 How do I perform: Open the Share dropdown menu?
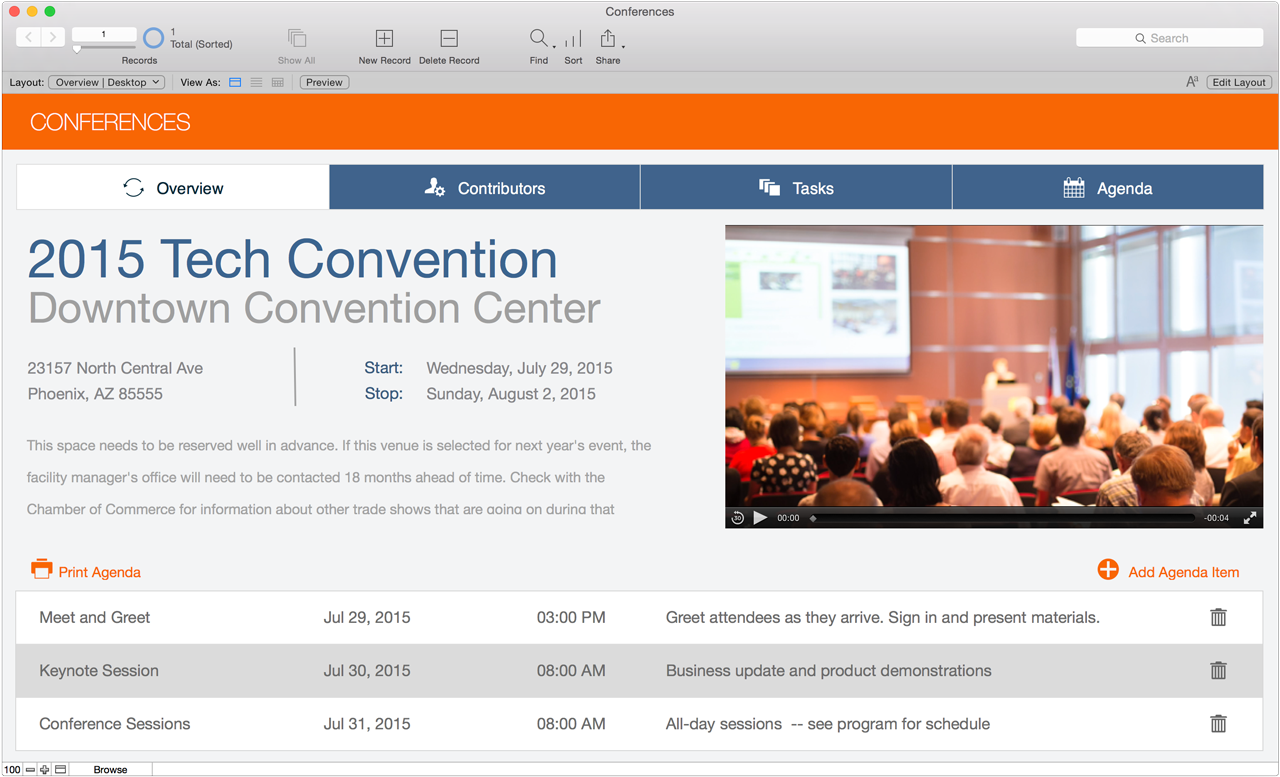609,39
